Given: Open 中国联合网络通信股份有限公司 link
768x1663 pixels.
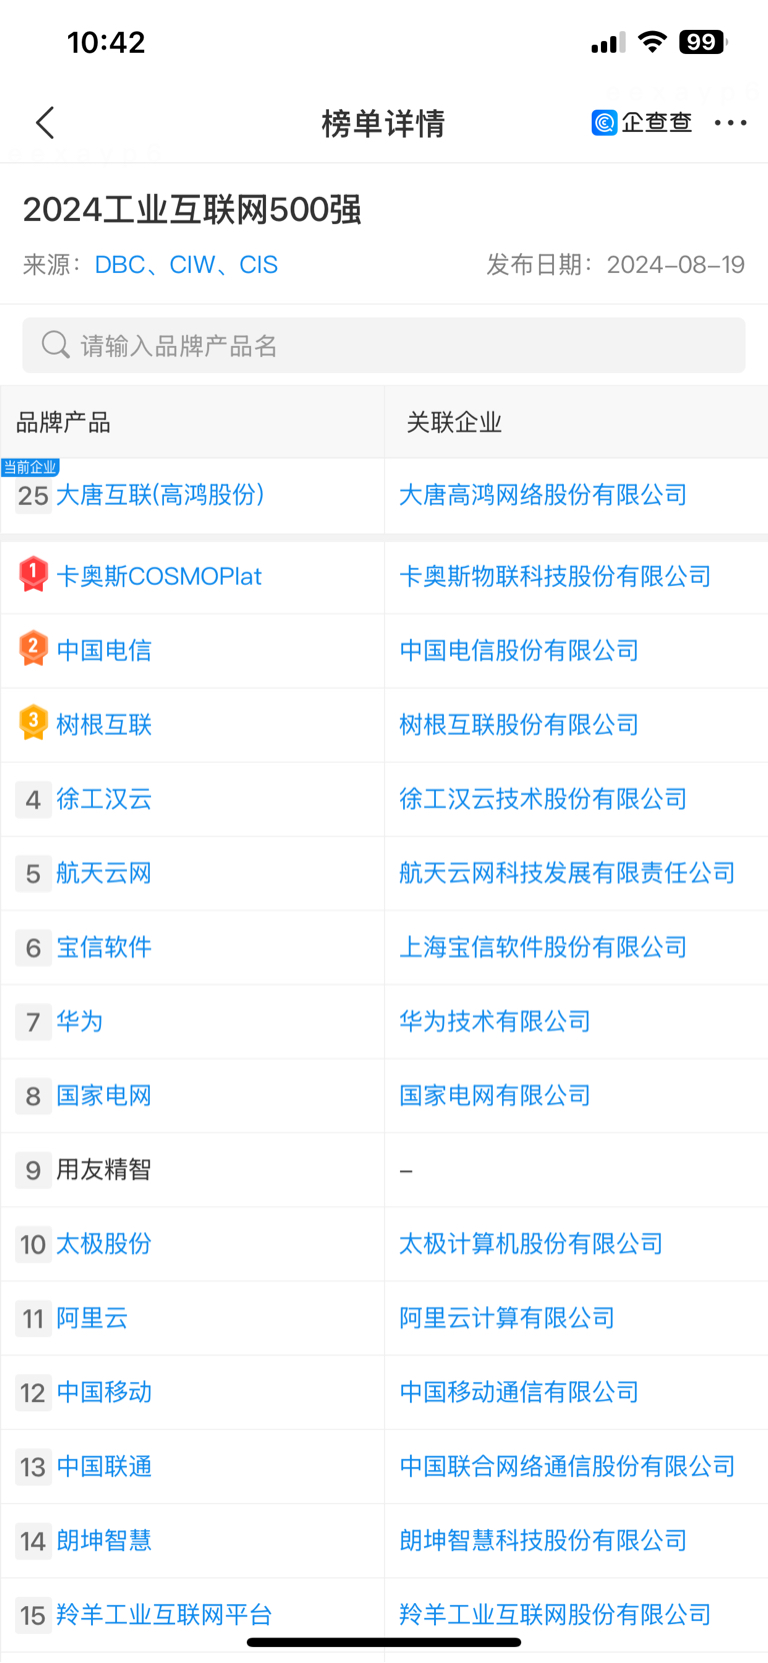Looking at the screenshot, I should click(567, 1466).
